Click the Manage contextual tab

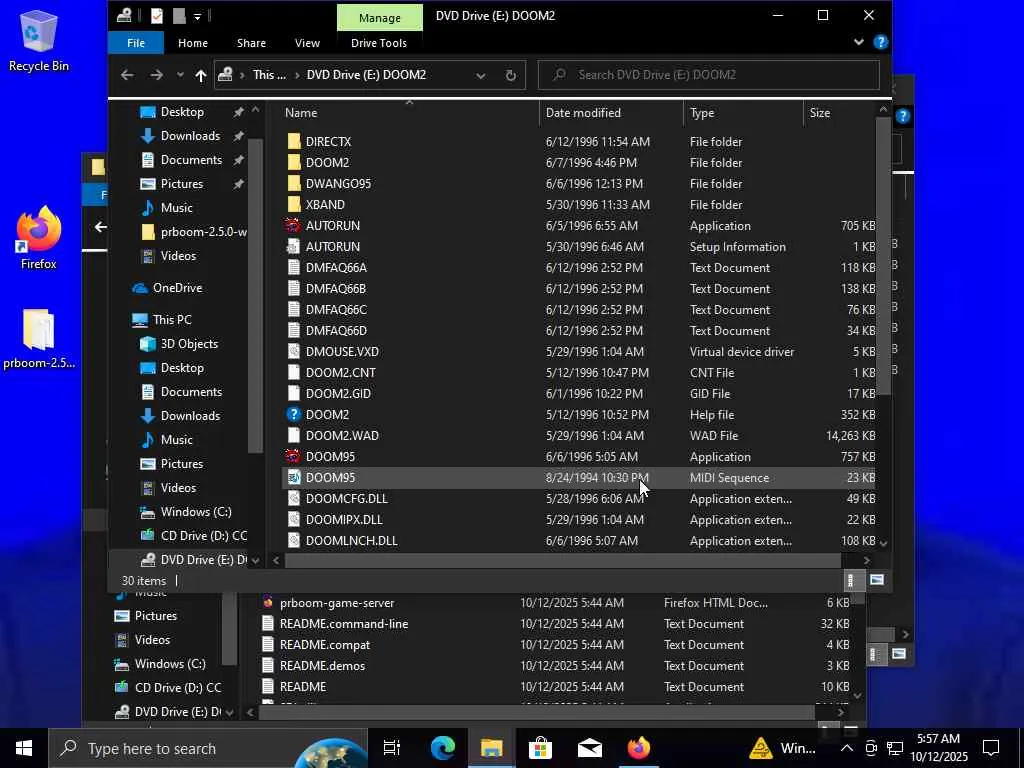tap(379, 18)
